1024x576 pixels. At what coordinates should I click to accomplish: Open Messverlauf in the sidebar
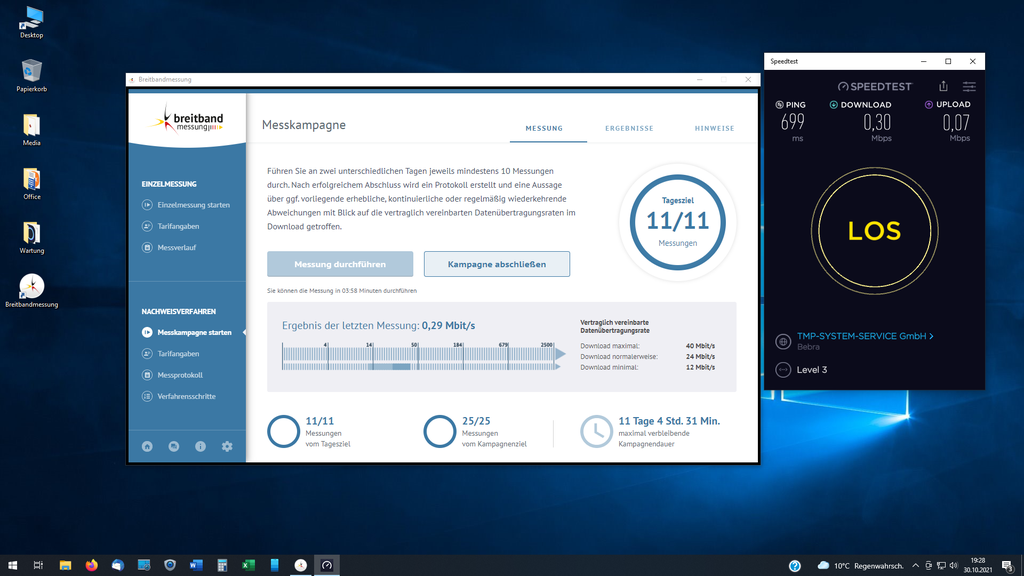pos(170,248)
